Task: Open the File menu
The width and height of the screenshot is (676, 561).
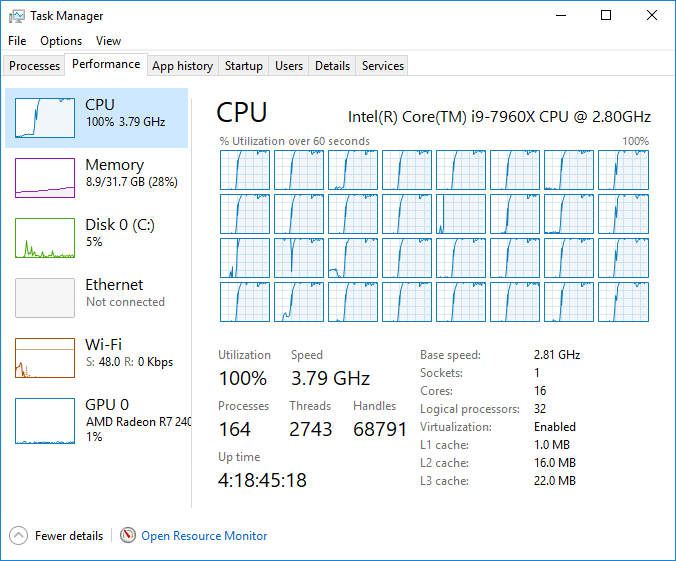Action: [x=17, y=41]
